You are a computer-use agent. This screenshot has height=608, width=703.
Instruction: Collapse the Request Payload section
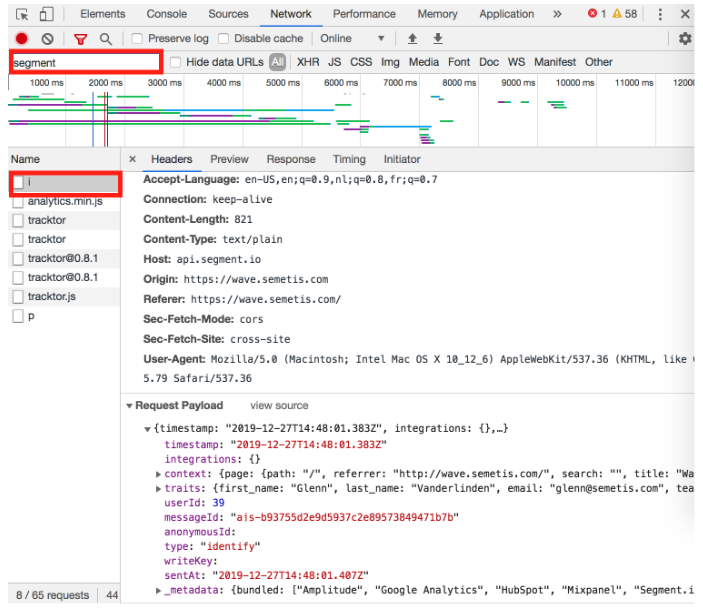130,406
